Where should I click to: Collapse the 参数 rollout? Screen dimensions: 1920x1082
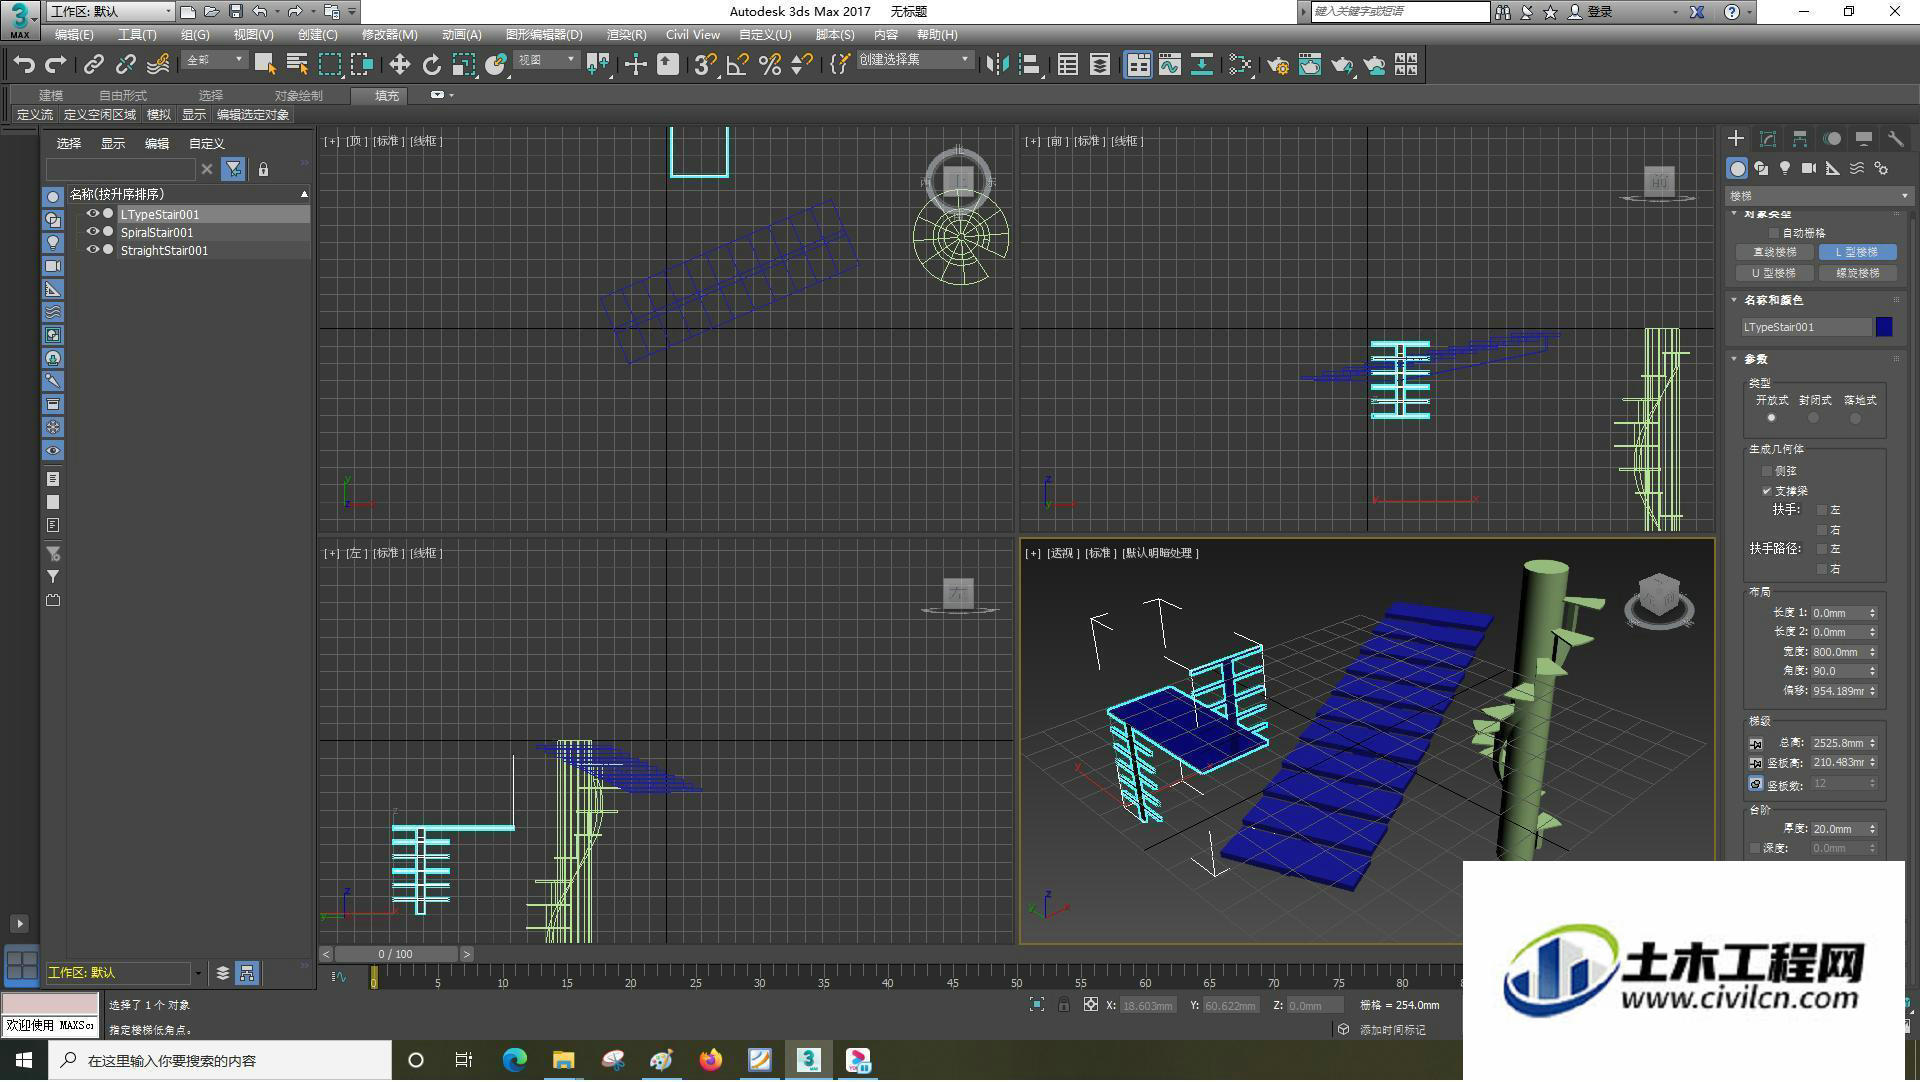tap(1735, 359)
